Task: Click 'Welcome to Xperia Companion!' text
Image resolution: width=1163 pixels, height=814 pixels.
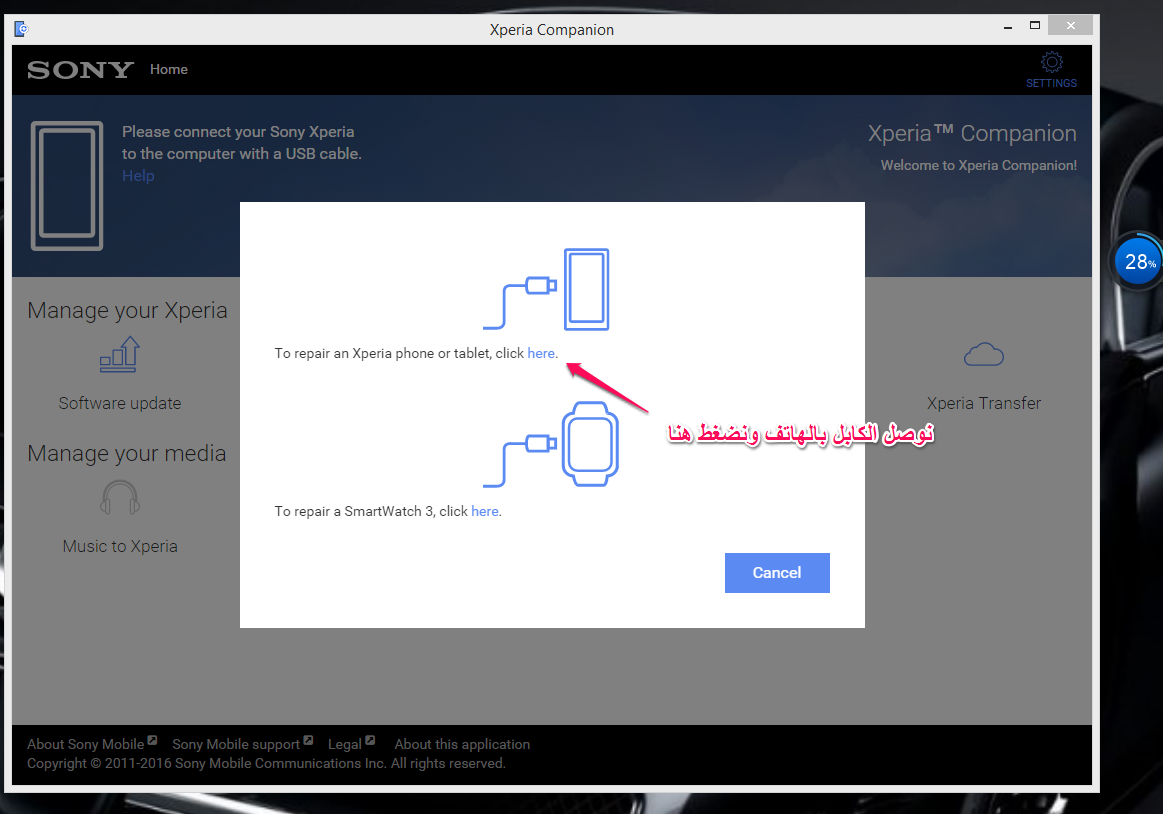Action: click(x=978, y=165)
